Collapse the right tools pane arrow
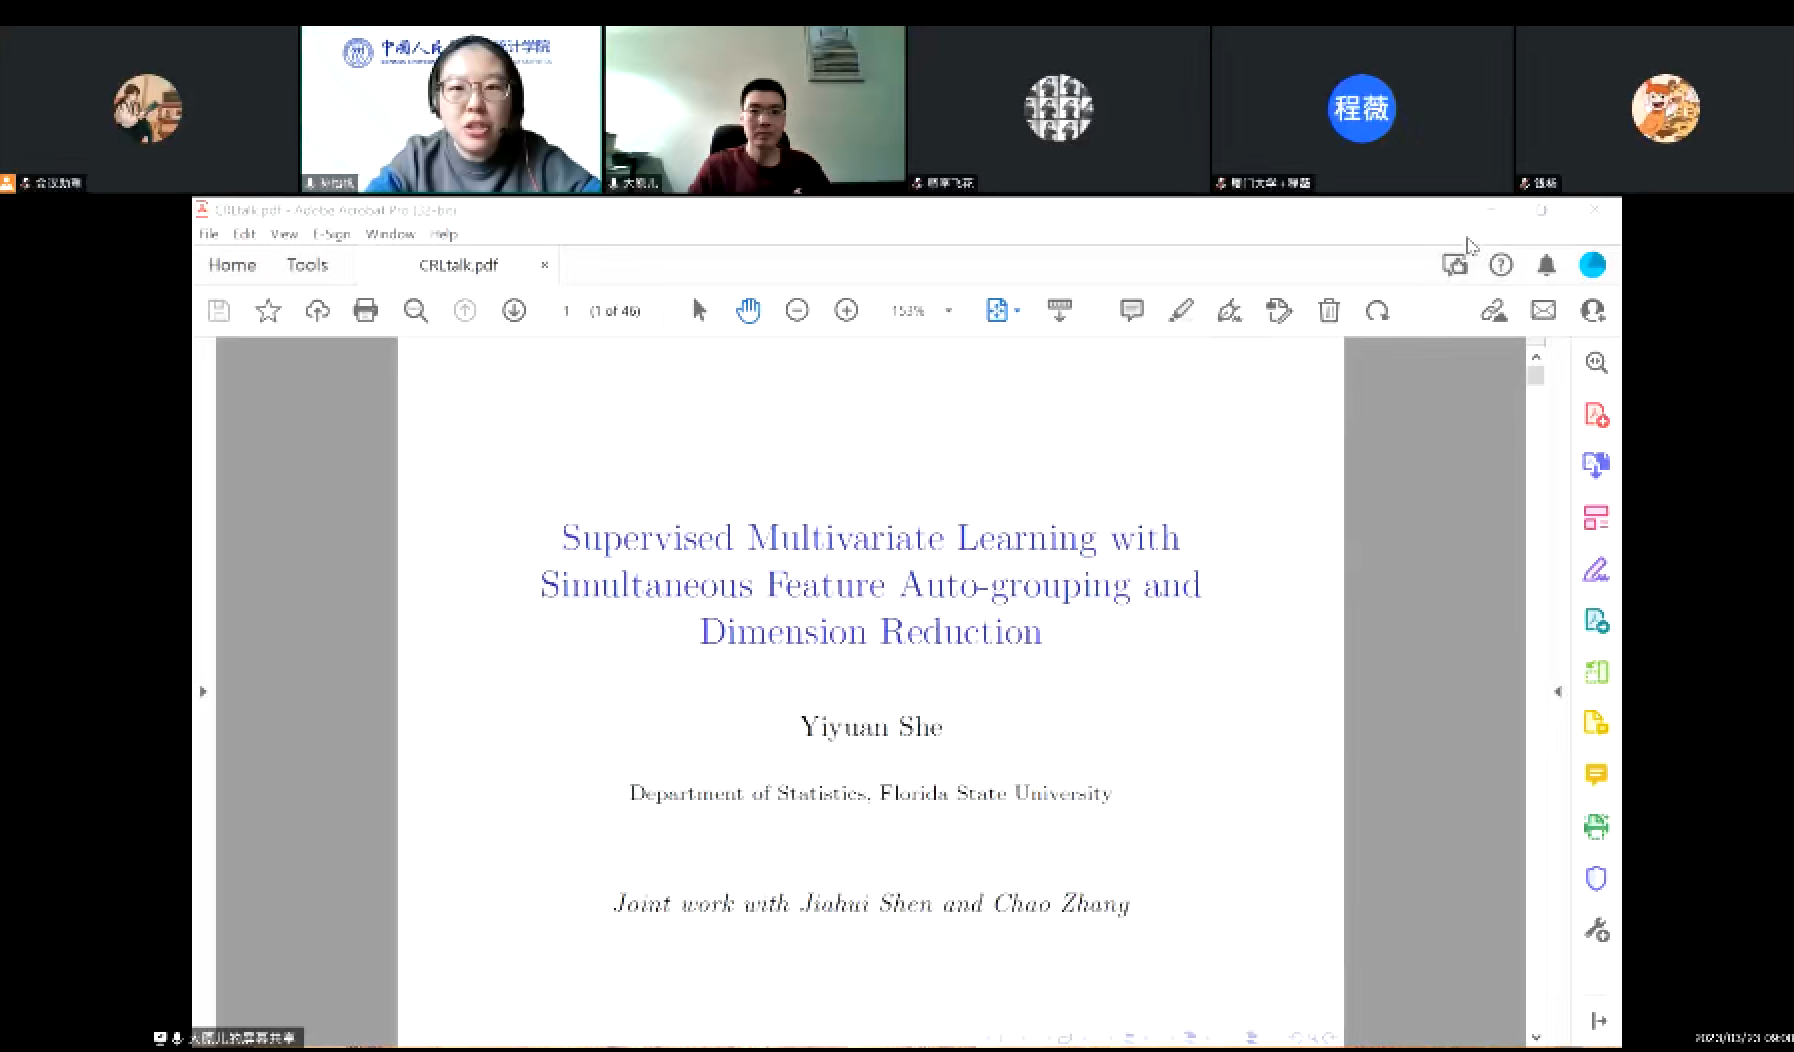This screenshot has width=1794, height=1052. point(1557,691)
